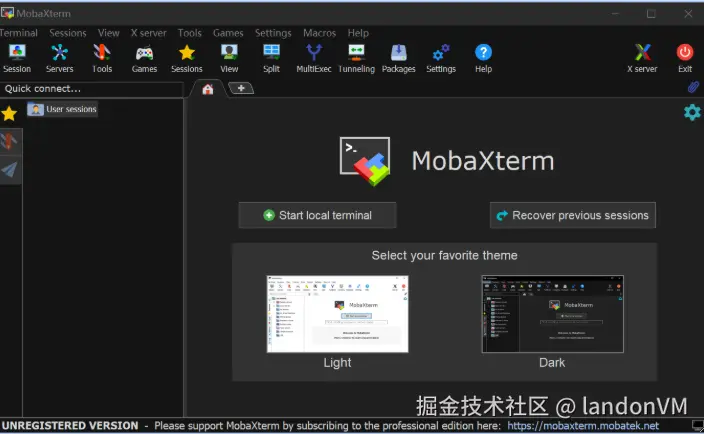Viewport: 704px width, 434px height.
Task: Open the Settings menu
Action: 273,33
